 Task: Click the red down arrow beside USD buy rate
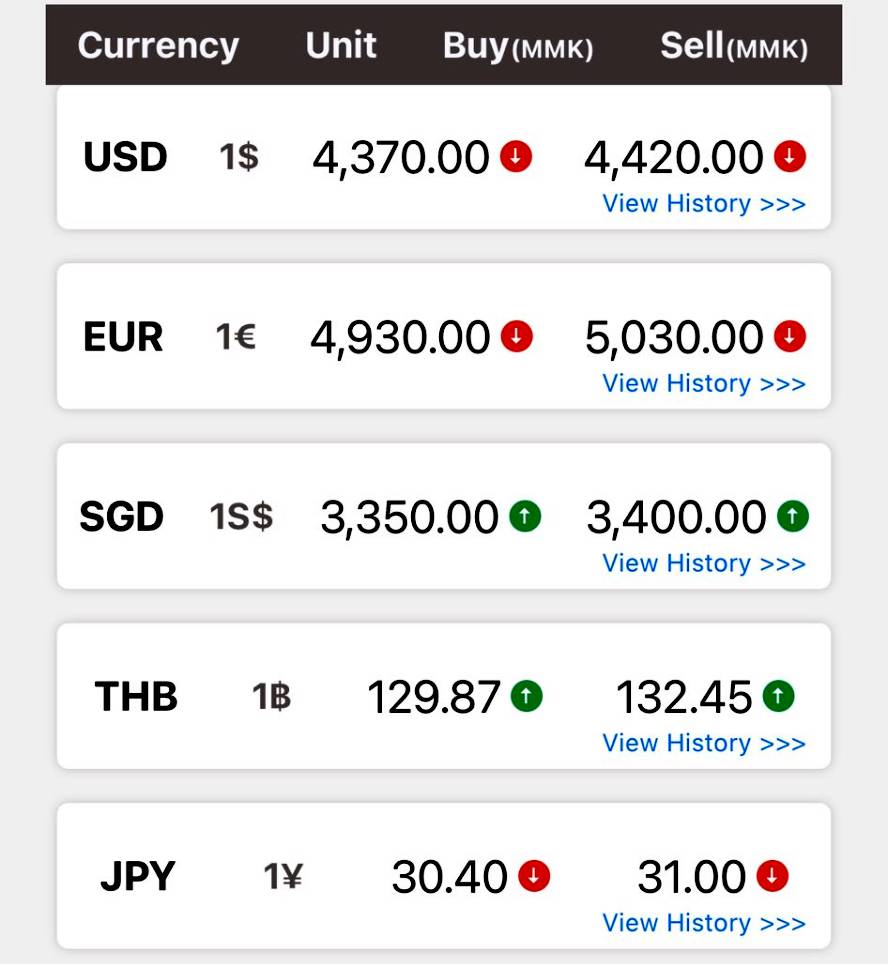pos(516,157)
